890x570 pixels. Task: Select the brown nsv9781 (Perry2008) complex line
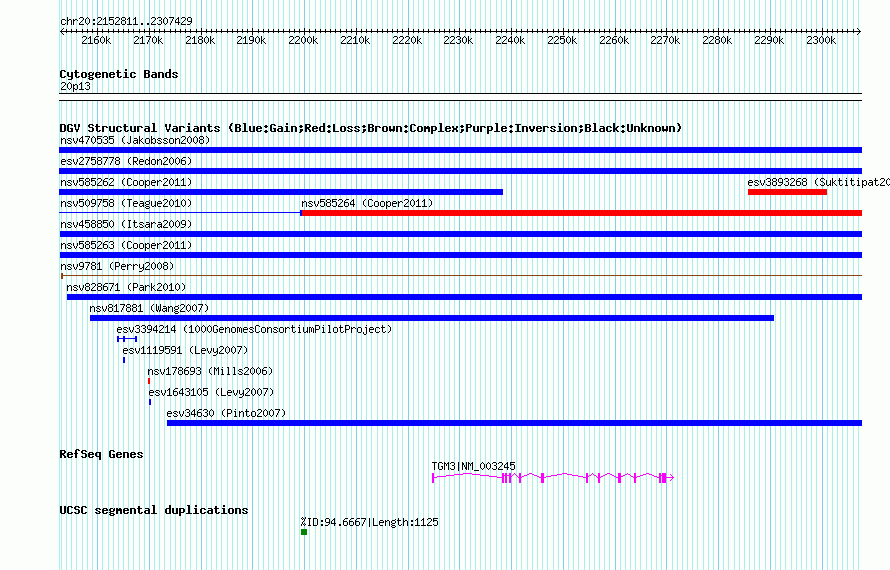tap(461, 276)
